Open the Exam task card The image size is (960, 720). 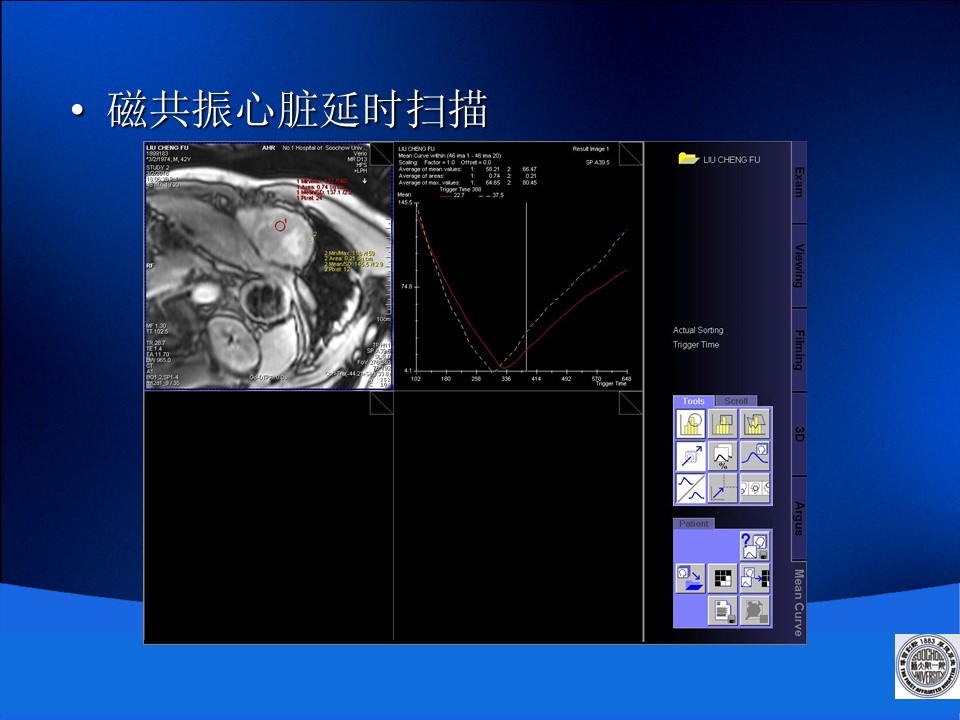coord(798,182)
